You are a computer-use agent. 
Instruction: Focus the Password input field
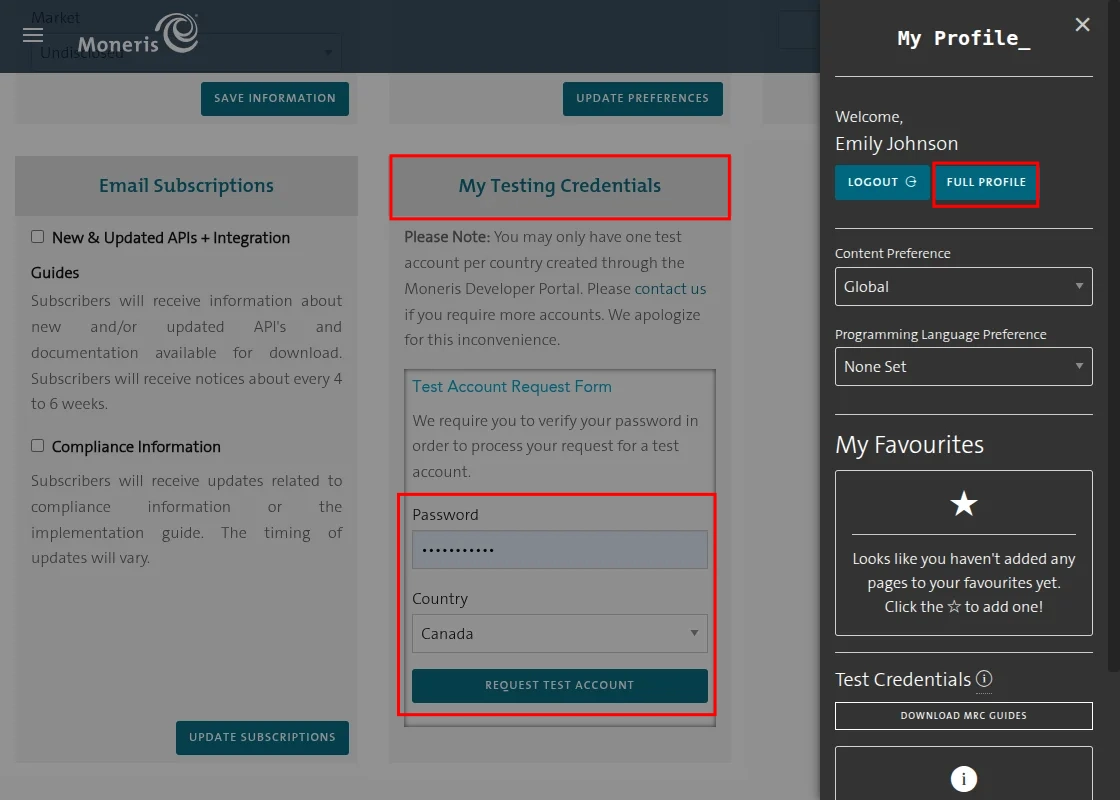tap(559, 549)
